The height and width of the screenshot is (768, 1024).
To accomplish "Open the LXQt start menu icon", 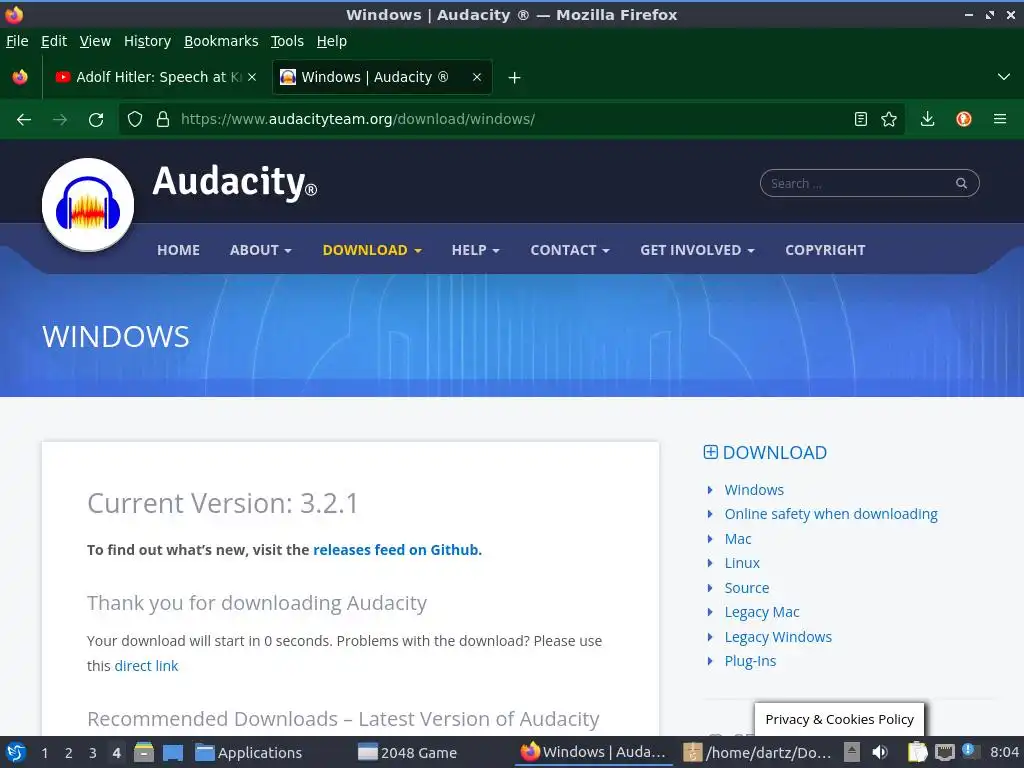I will [x=16, y=752].
